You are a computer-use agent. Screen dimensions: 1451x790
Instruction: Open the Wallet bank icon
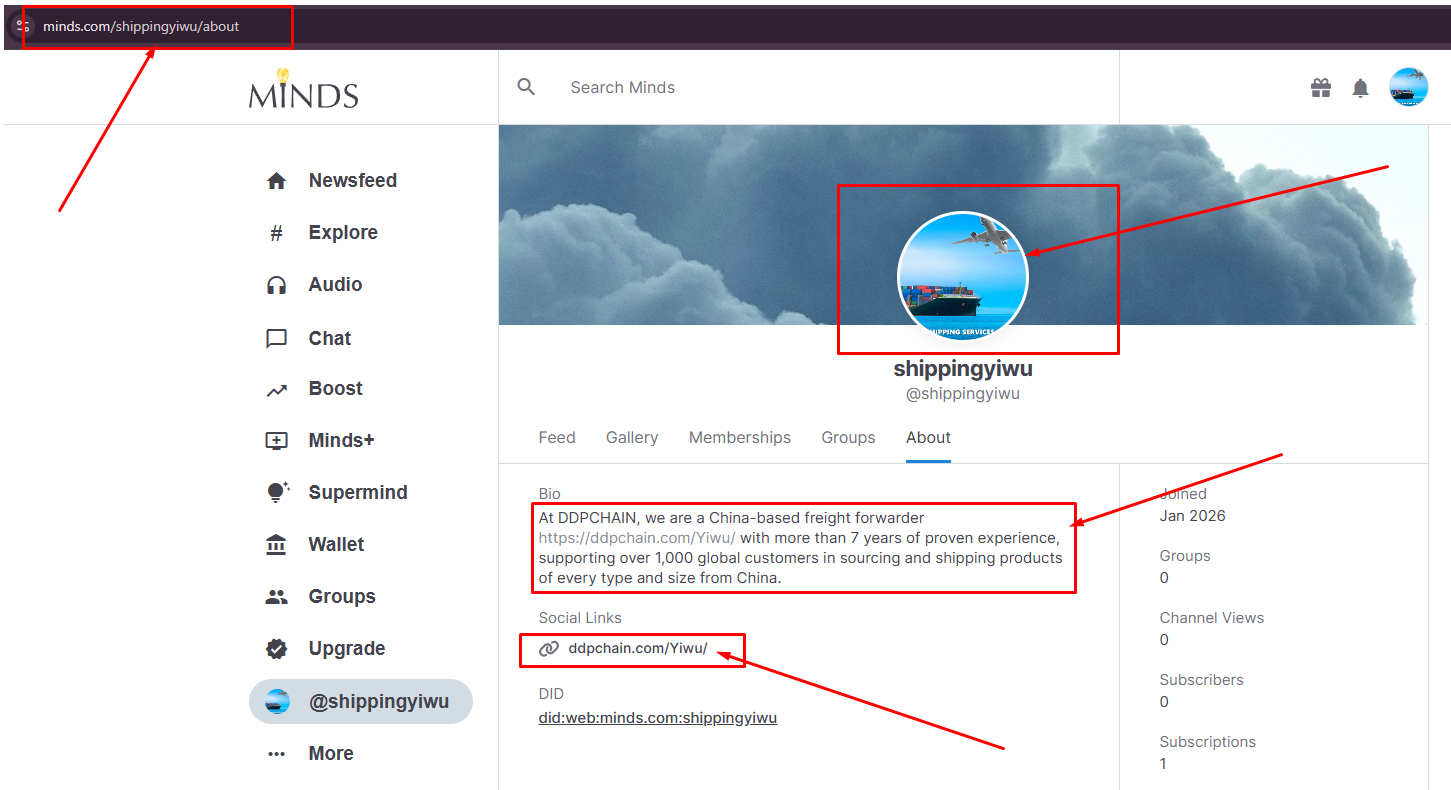[x=277, y=545]
